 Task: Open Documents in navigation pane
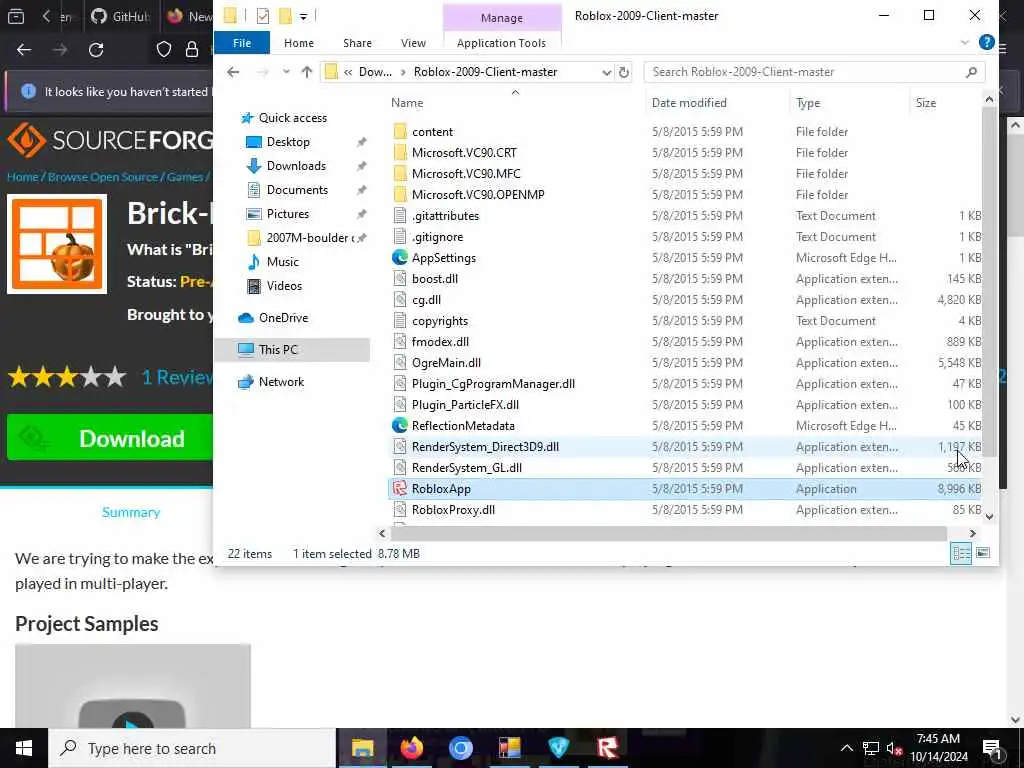(x=297, y=189)
